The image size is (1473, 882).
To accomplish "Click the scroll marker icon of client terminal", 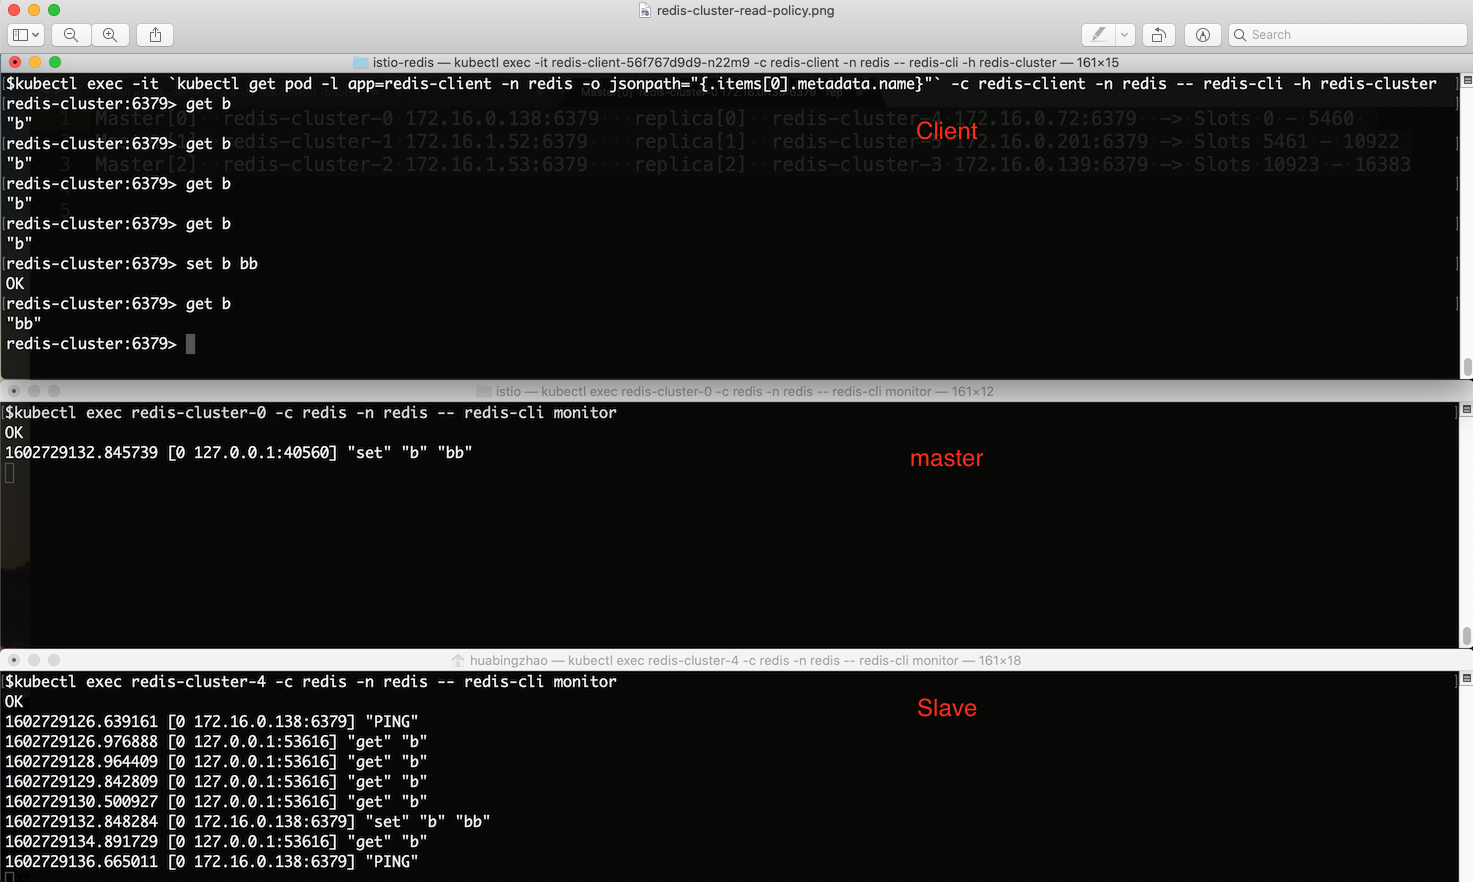I will tap(1467, 81).
